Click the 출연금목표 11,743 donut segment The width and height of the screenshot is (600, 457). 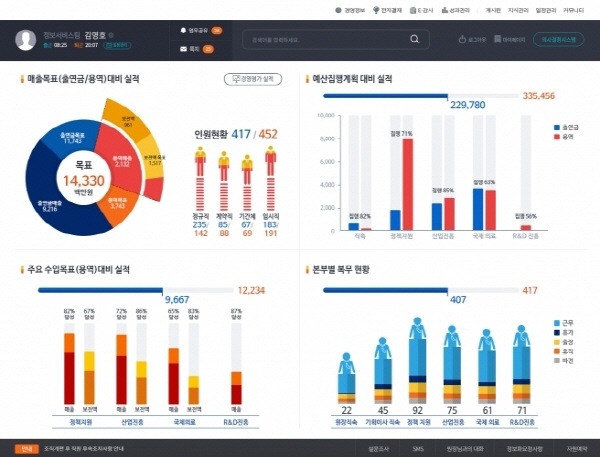point(73,138)
